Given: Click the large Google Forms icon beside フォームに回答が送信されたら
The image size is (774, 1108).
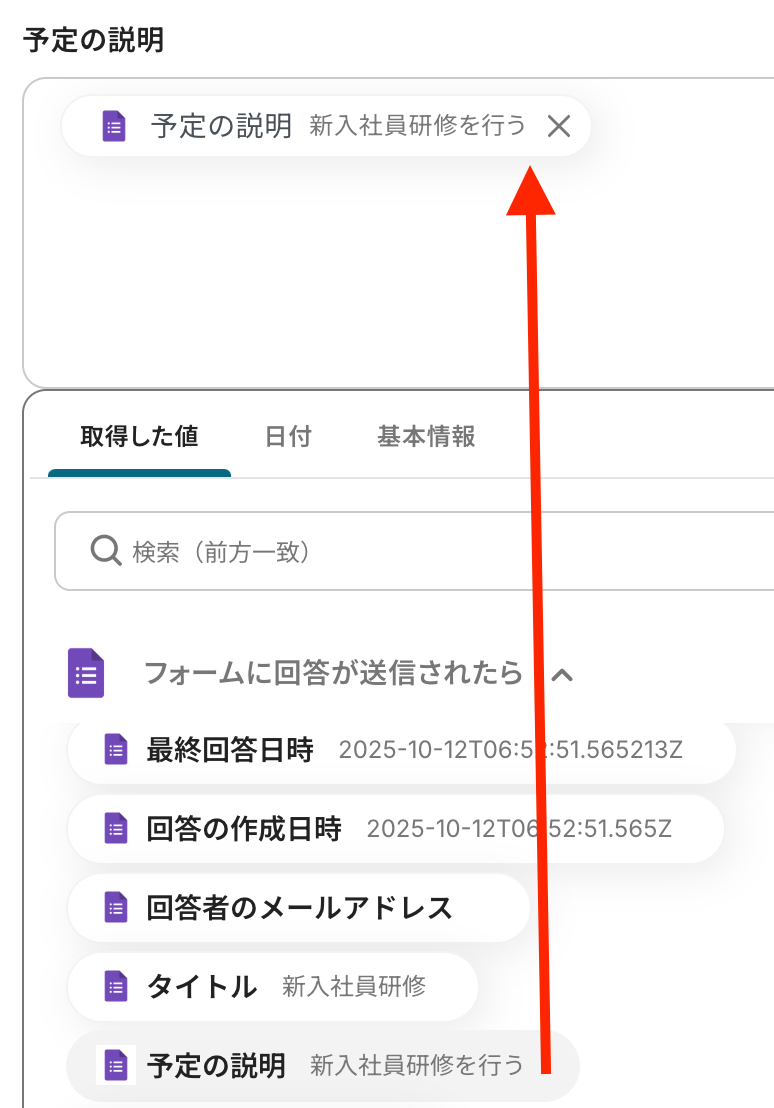Looking at the screenshot, I should coord(86,673).
